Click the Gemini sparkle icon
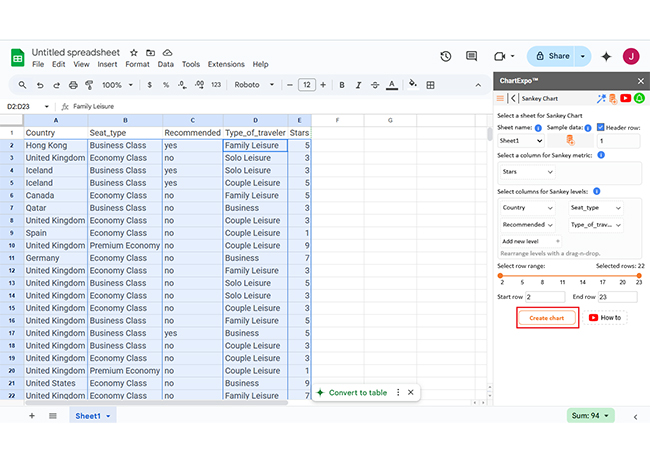 coord(606,56)
